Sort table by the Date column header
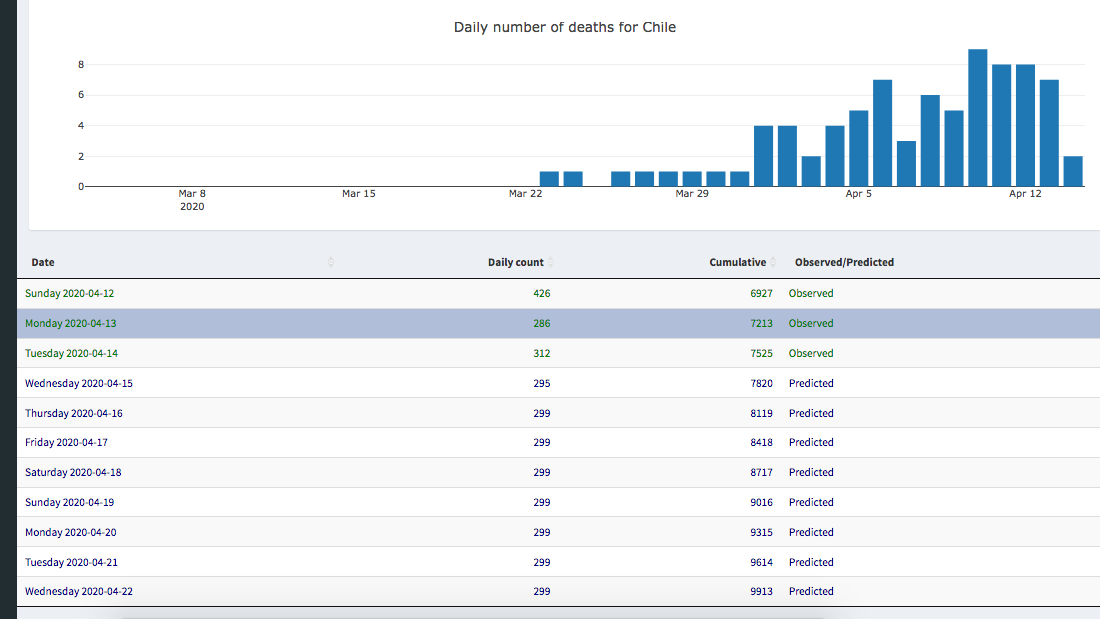Image resolution: width=1100 pixels, height=619 pixels. tap(43, 262)
